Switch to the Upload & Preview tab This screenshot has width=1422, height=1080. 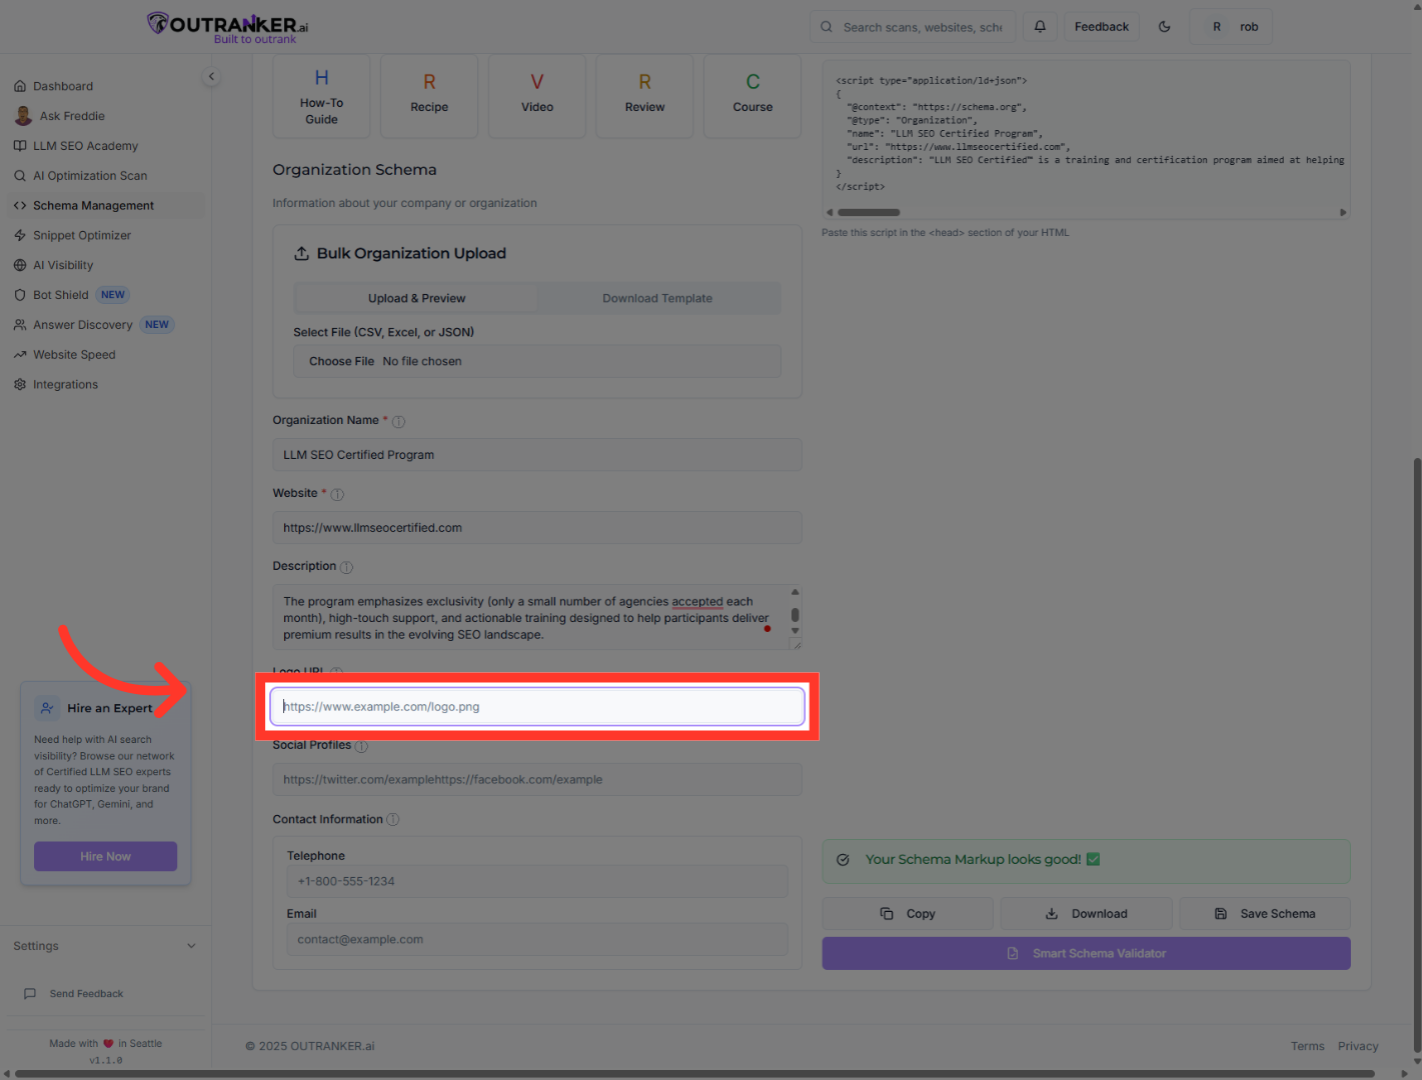[416, 298]
